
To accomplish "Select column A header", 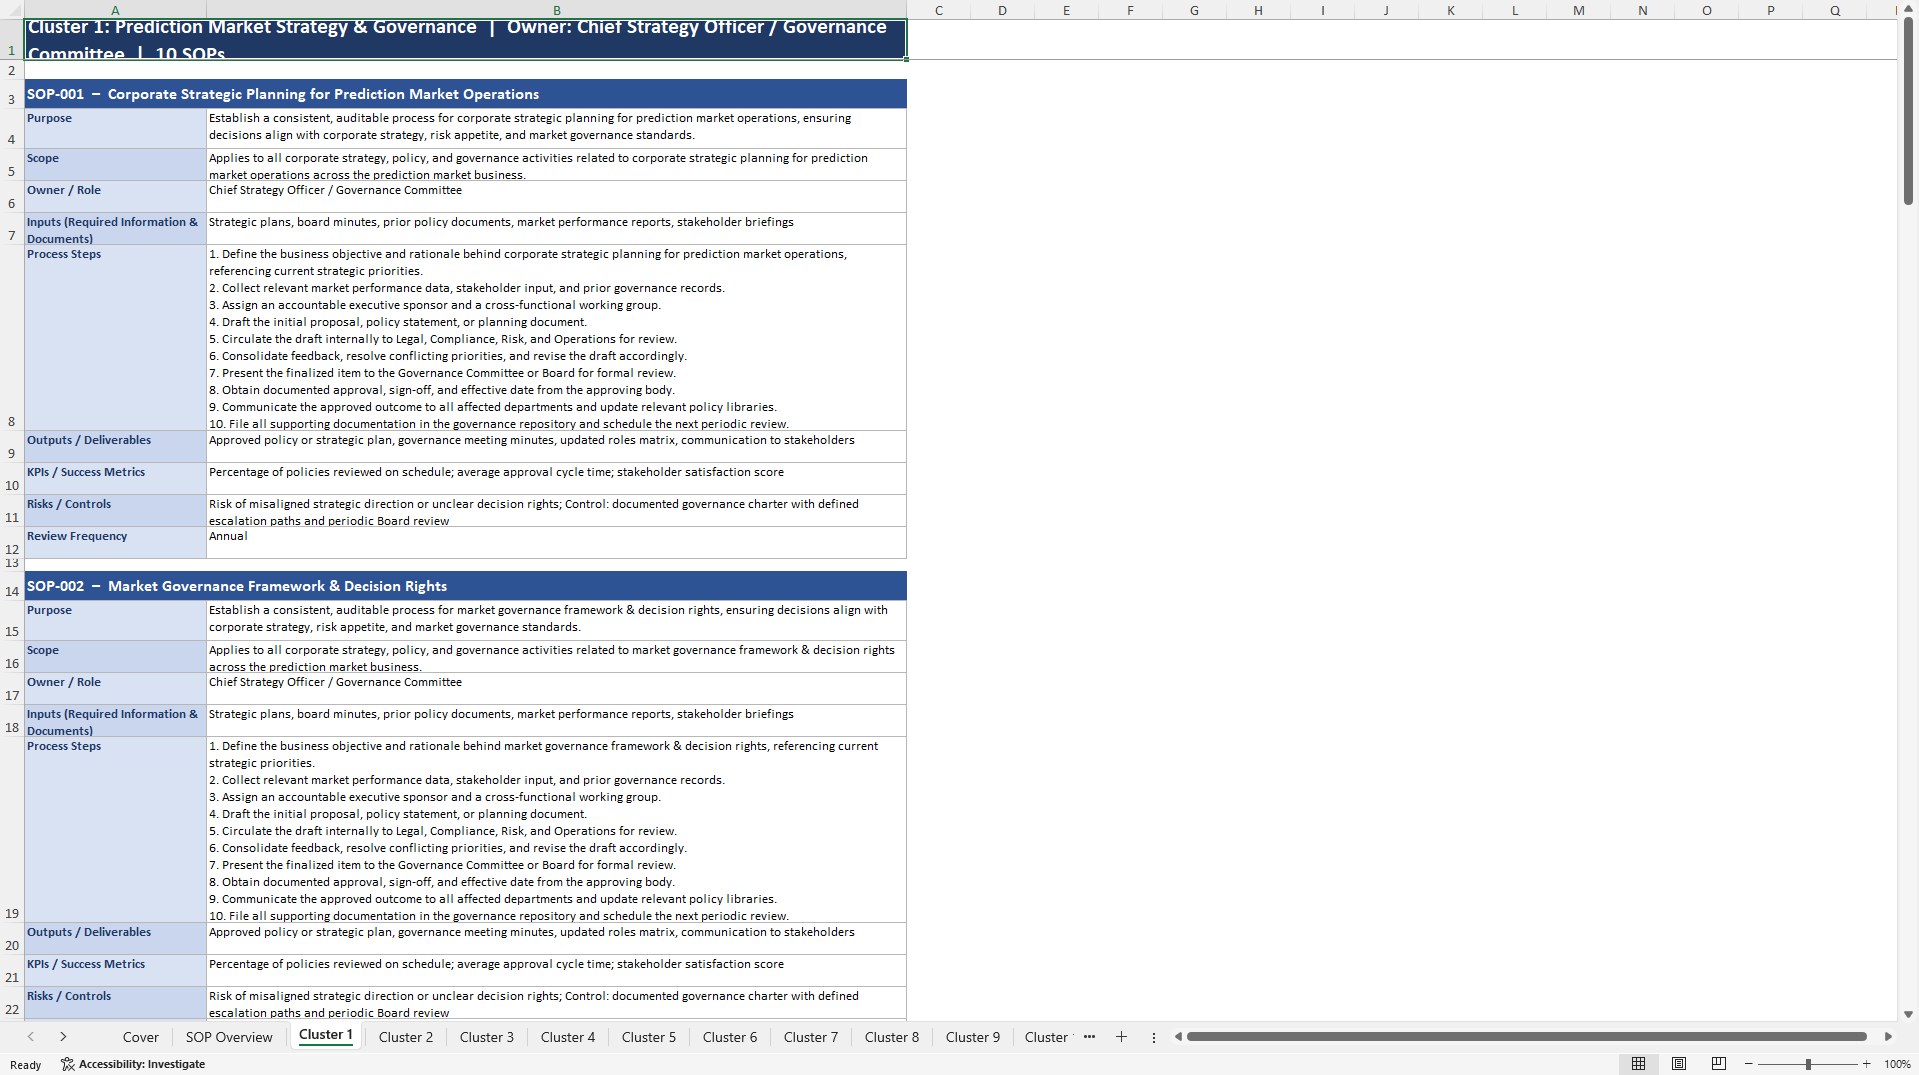I will coord(115,10).
